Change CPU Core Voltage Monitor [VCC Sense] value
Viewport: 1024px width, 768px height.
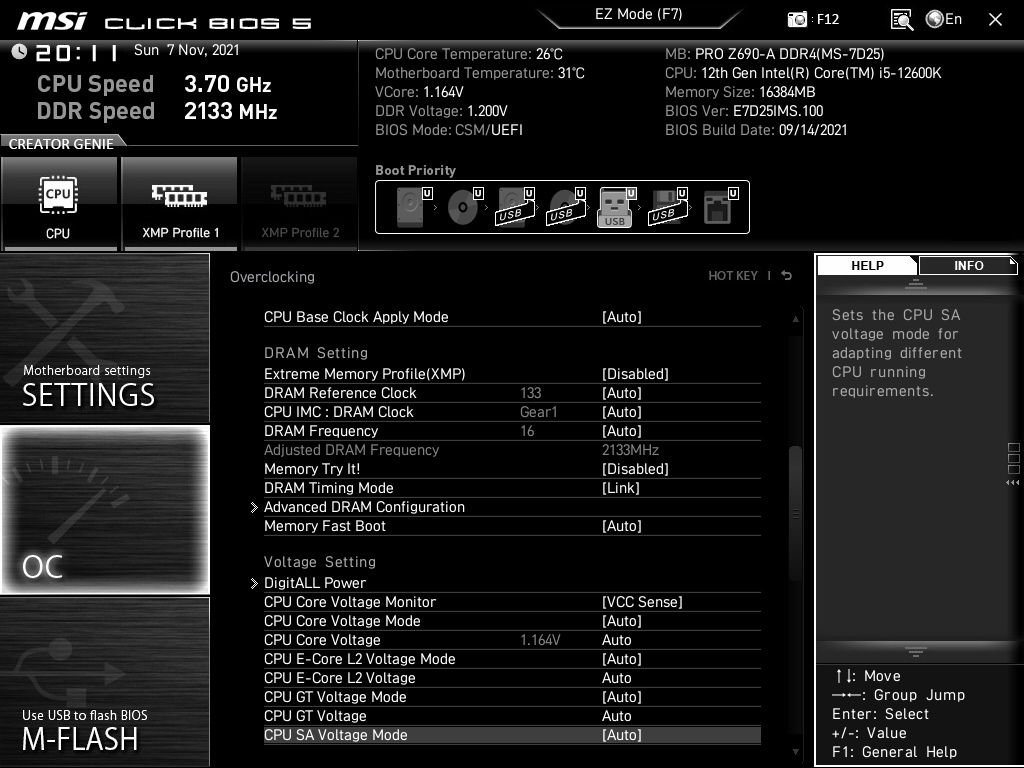[x=512, y=601]
